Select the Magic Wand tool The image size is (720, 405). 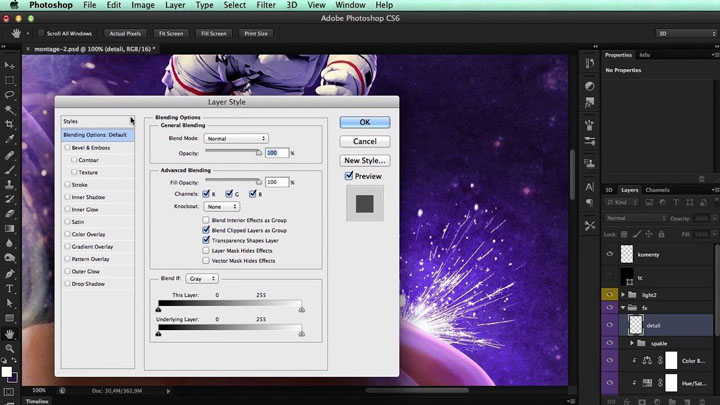(9, 110)
